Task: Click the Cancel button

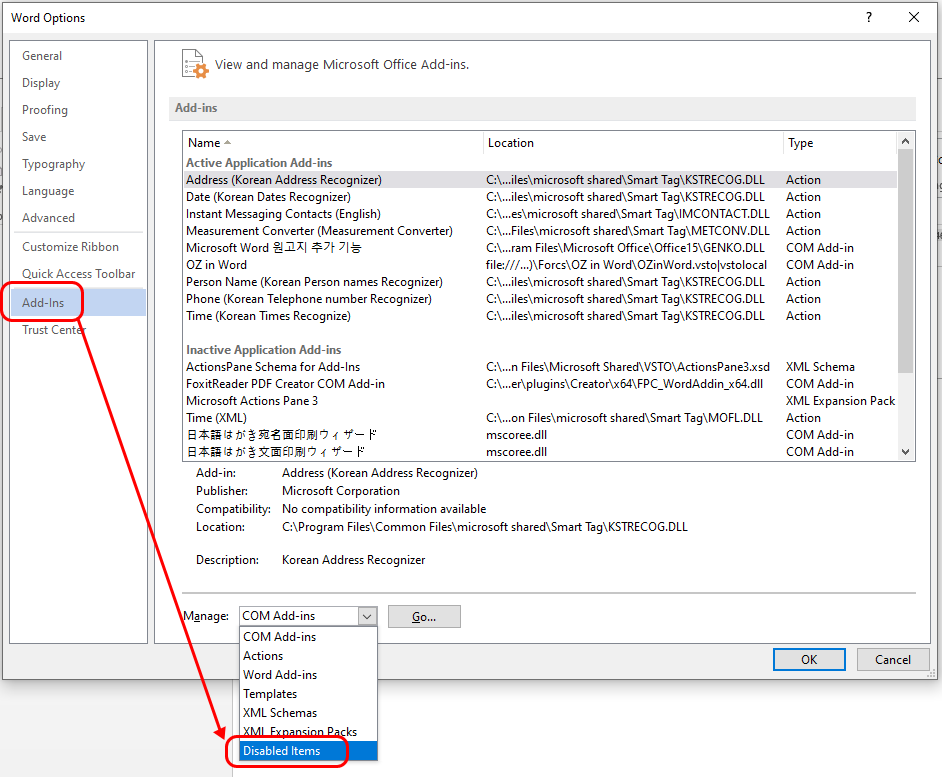Action: [893, 660]
